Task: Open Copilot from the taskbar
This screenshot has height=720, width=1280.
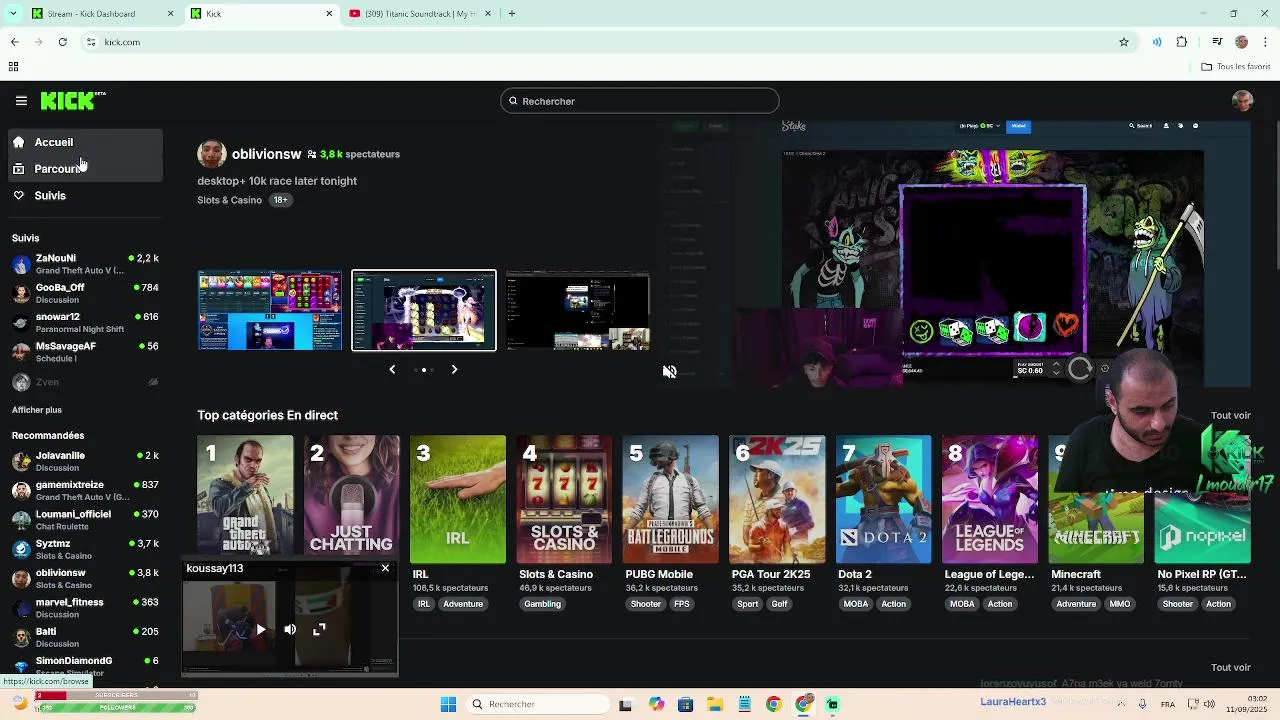Action: point(656,704)
